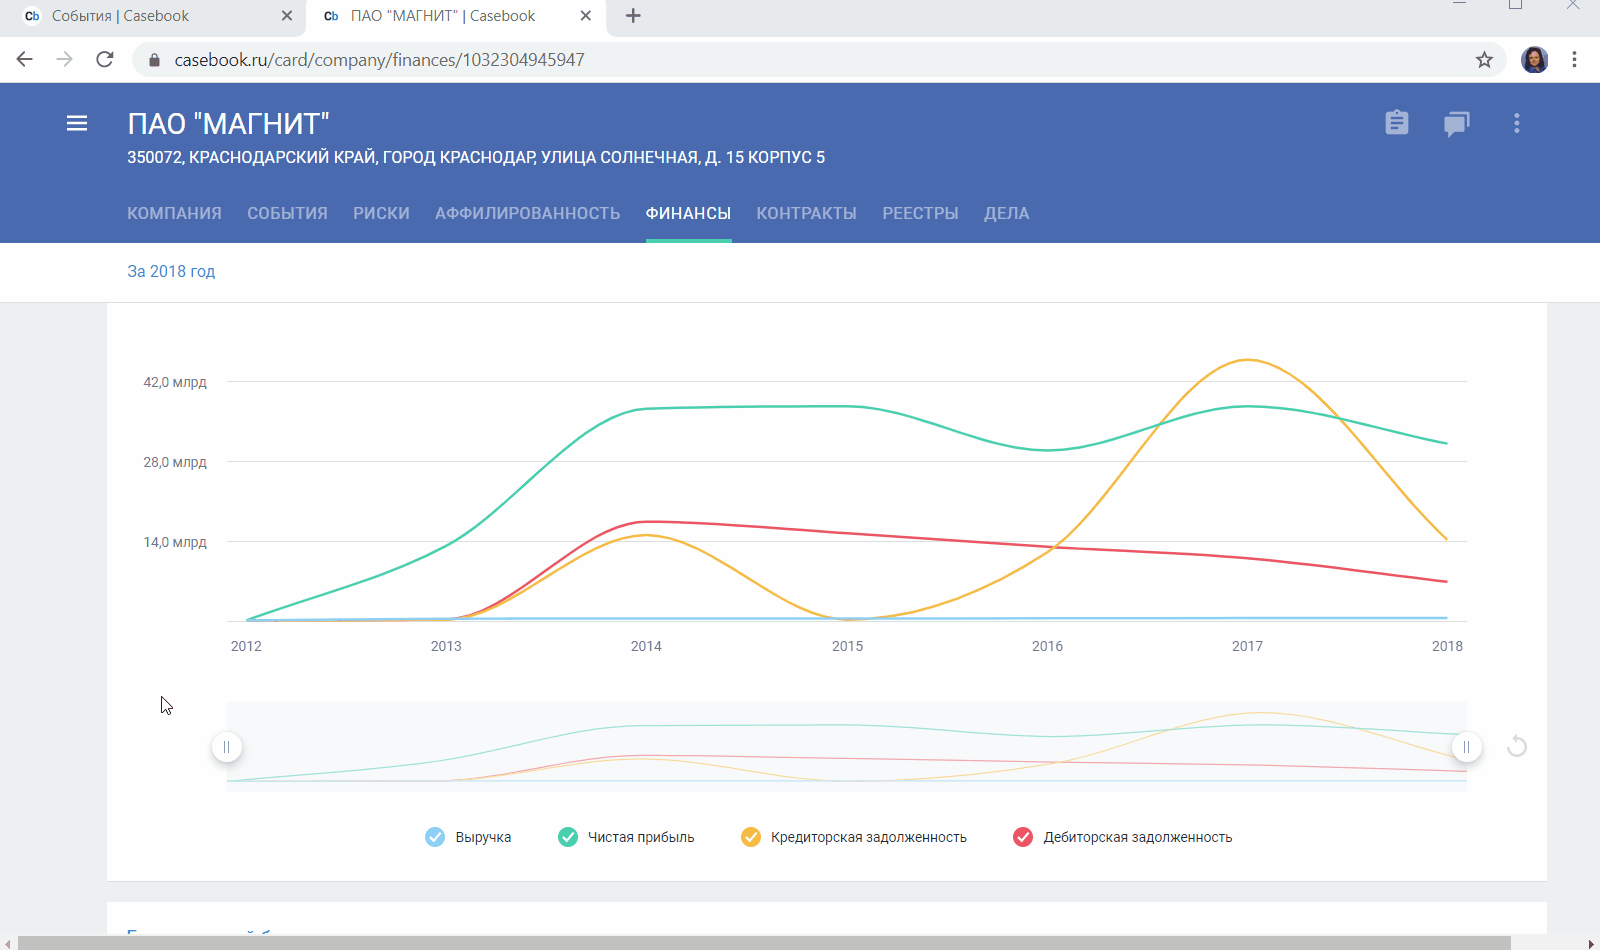Click the company address text in header
Viewport: 1600px width, 950px height.
(x=476, y=157)
